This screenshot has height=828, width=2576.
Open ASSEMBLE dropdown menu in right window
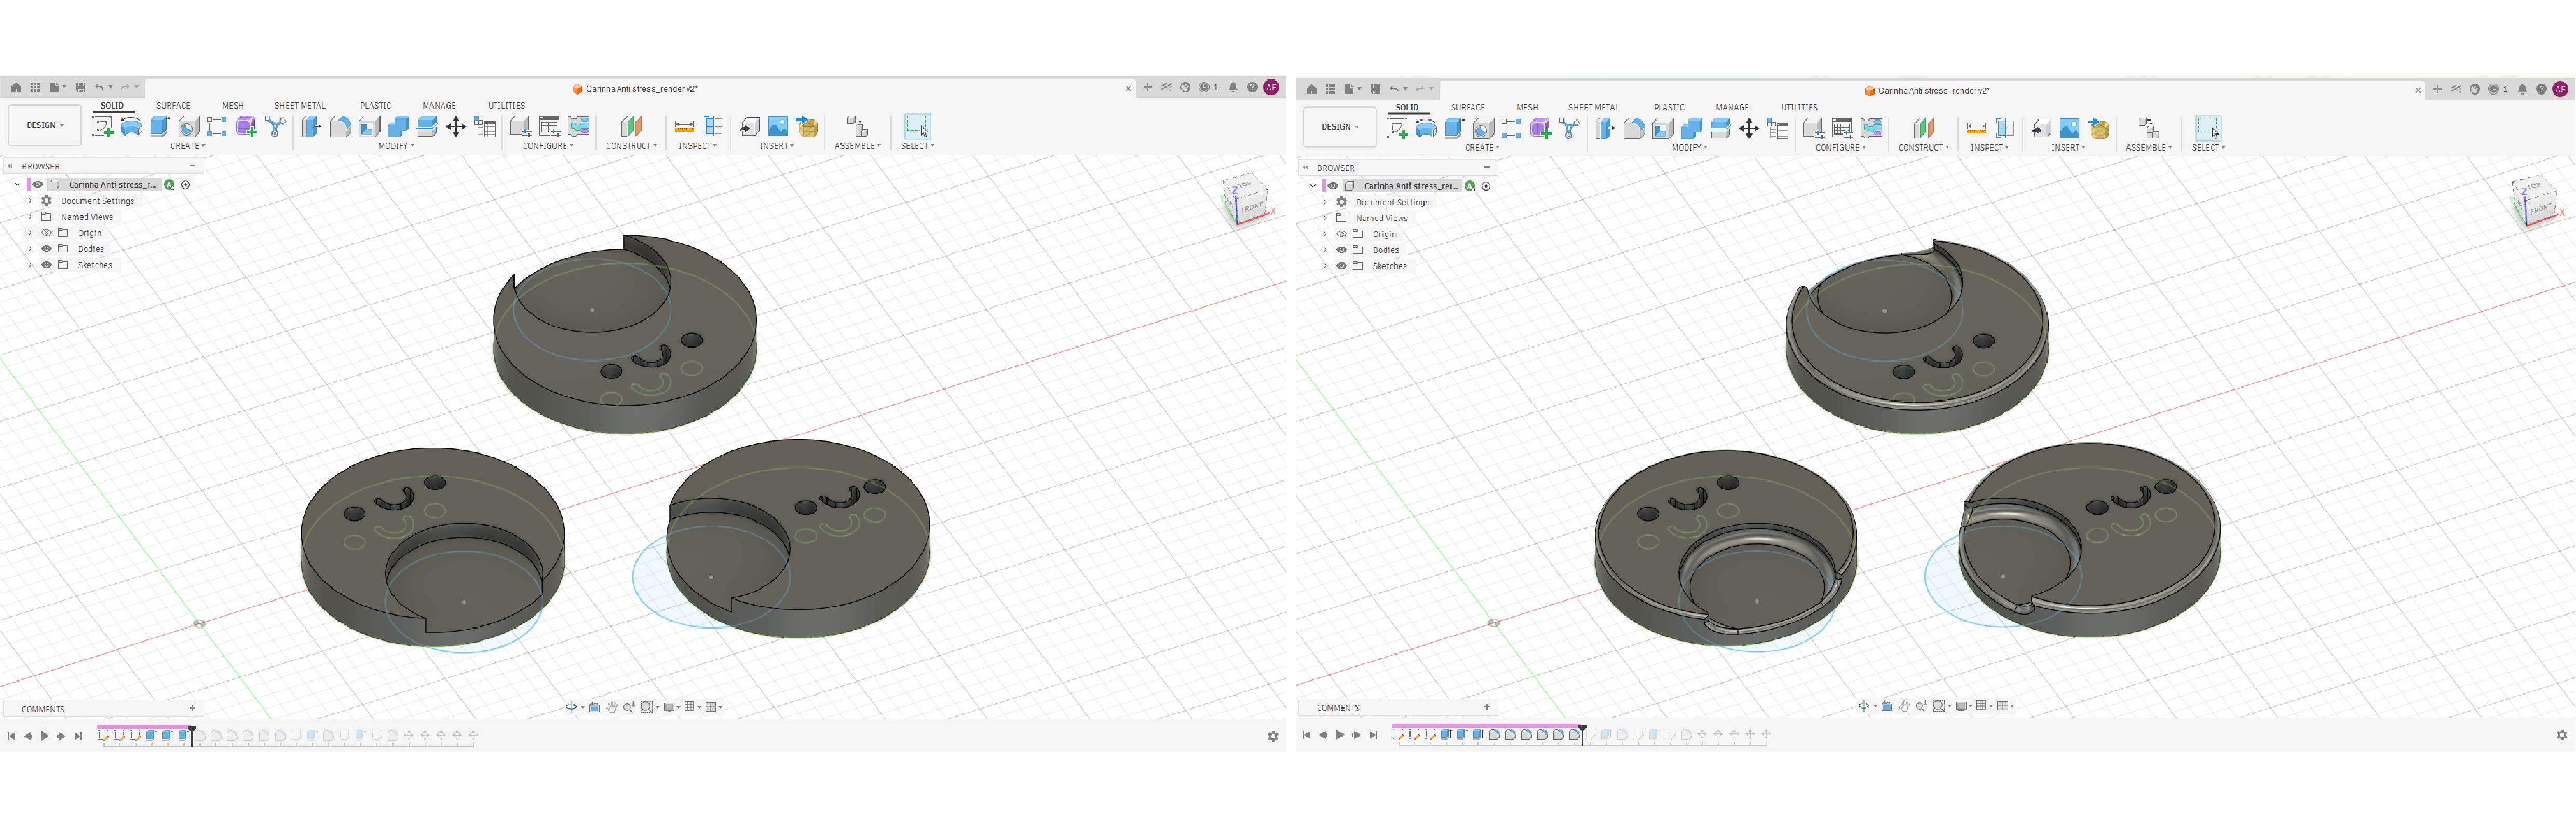(x=2149, y=148)
